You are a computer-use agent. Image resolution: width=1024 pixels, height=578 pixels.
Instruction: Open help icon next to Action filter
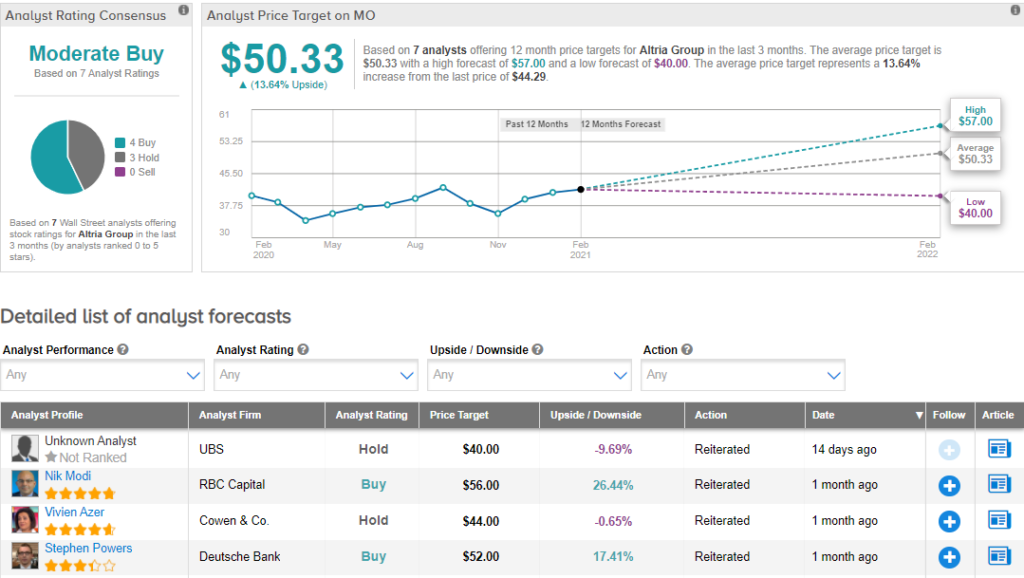[x=687, y=349]
